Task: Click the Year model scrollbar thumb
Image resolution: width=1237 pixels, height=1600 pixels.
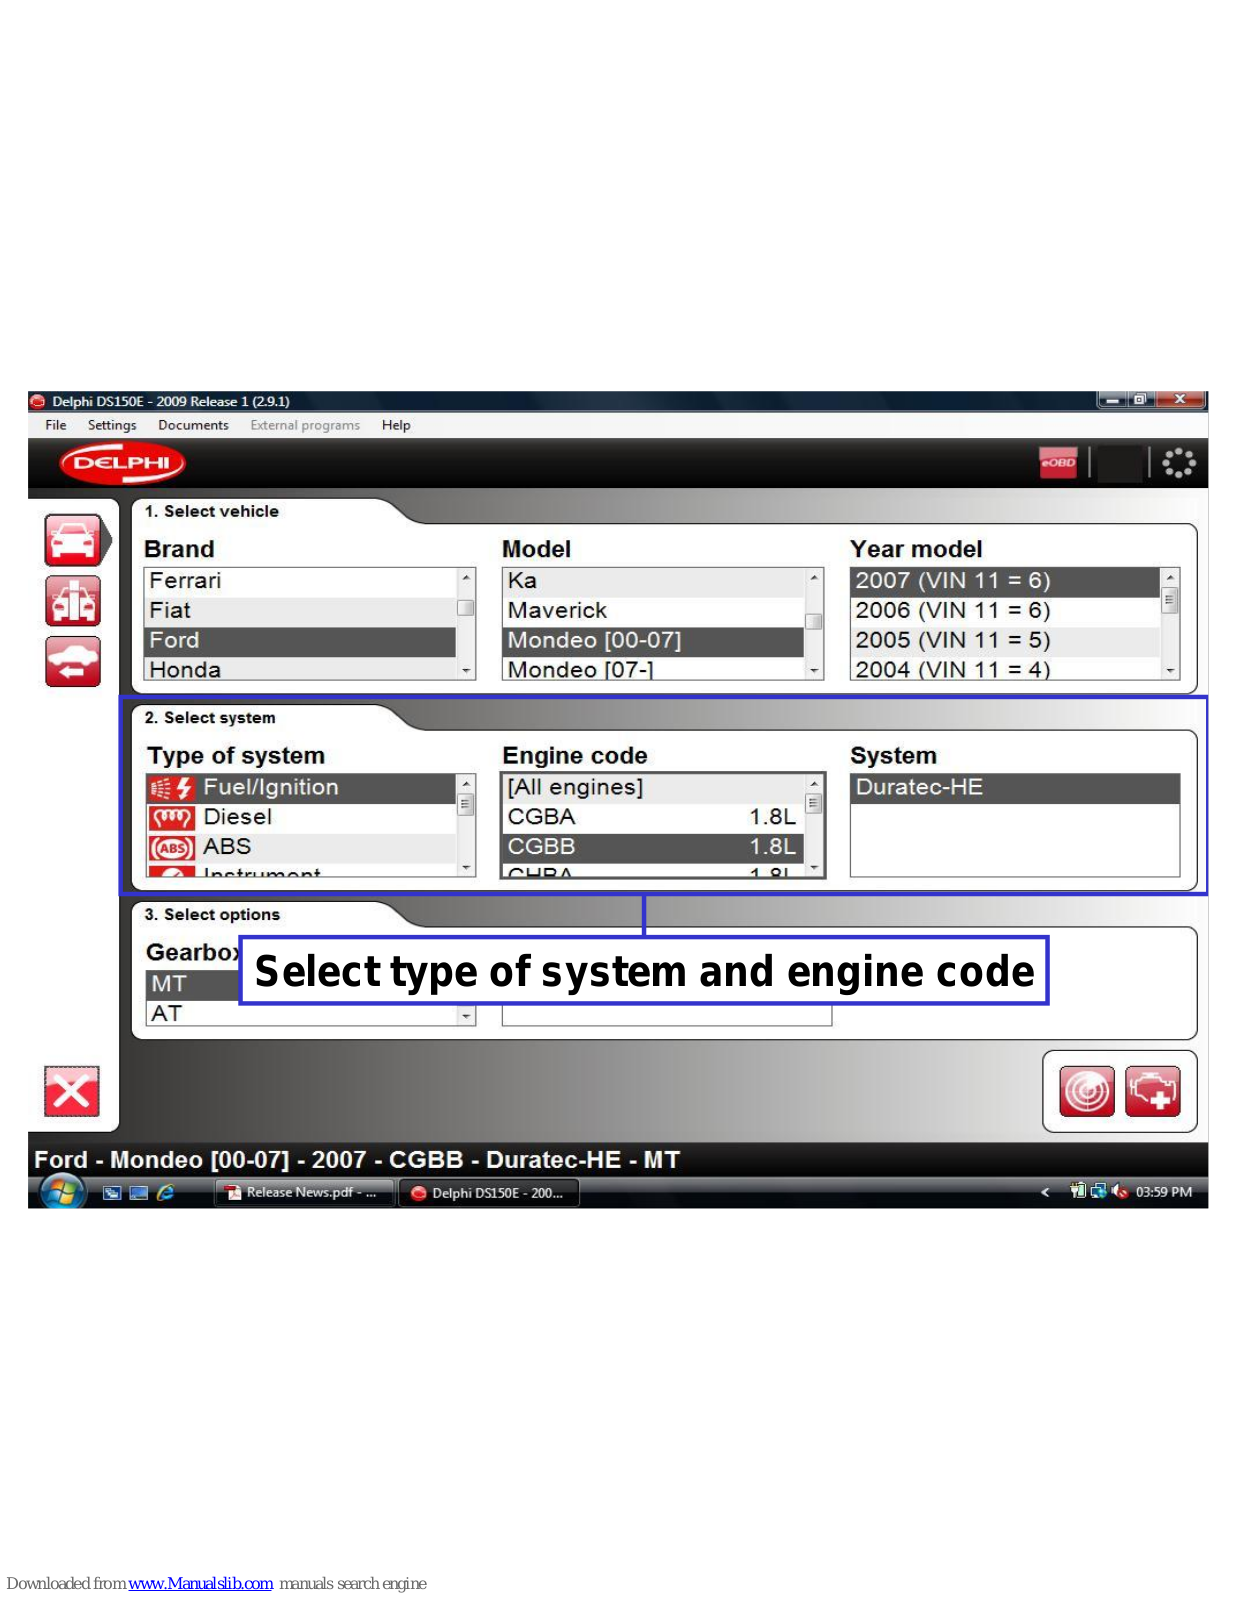Action: coord(1170,600)
